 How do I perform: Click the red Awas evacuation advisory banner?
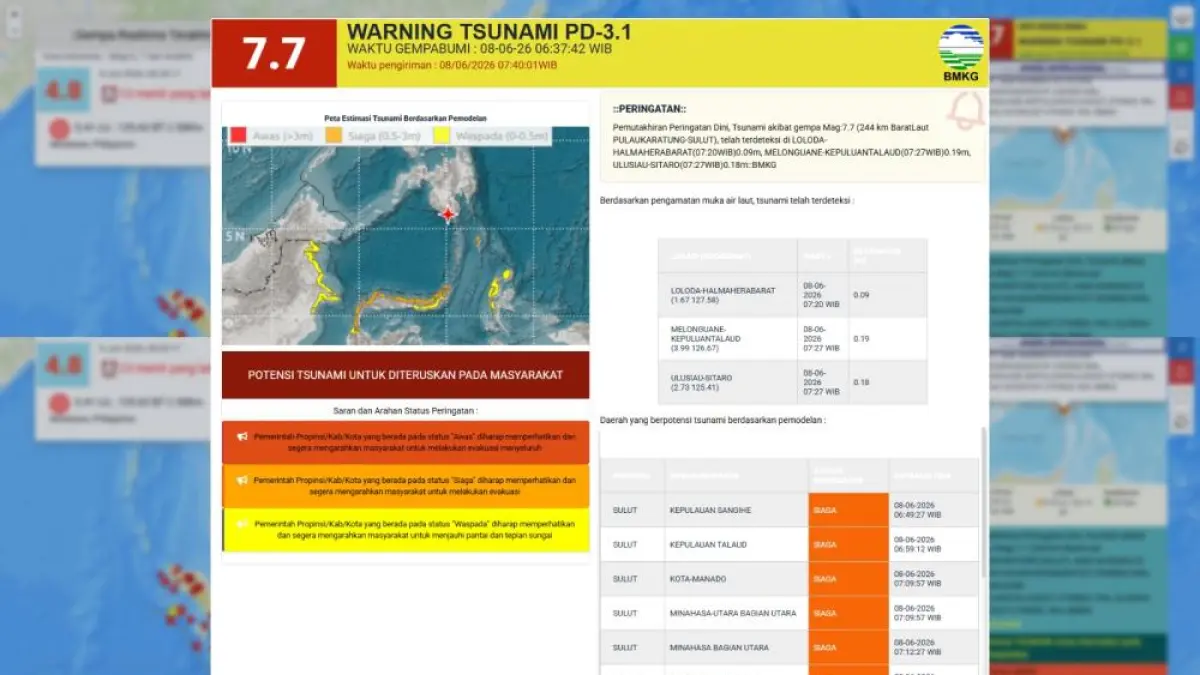pos(405,442)
